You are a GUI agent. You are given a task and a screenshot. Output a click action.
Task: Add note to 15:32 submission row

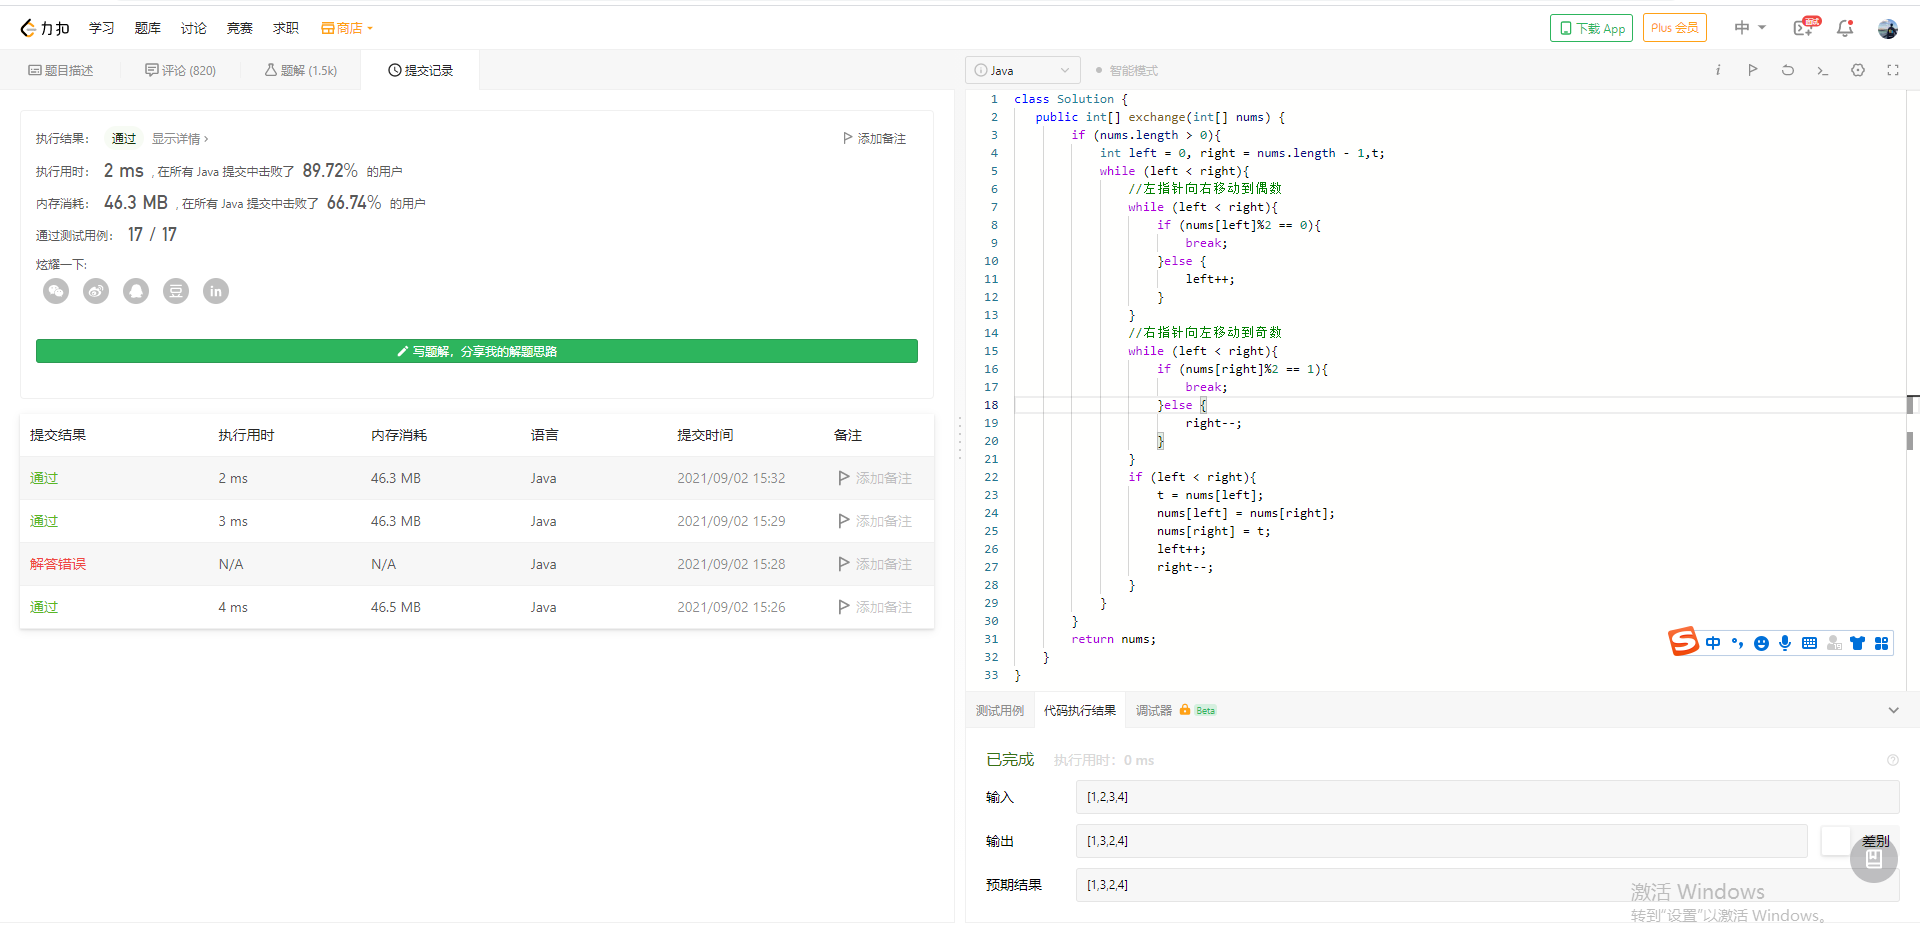coord(875,478)
